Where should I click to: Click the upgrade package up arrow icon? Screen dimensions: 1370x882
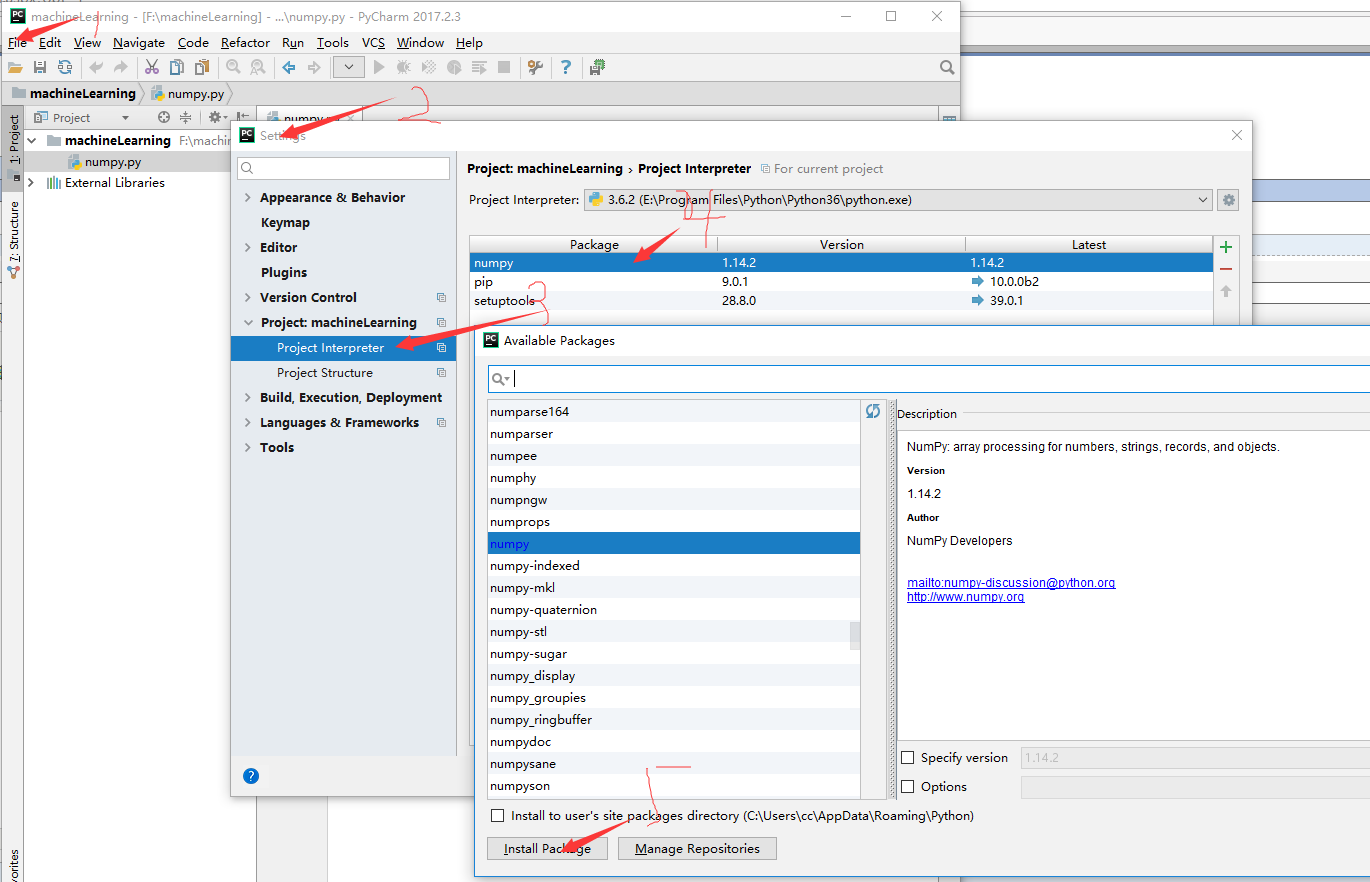[x=1226, y=291]
